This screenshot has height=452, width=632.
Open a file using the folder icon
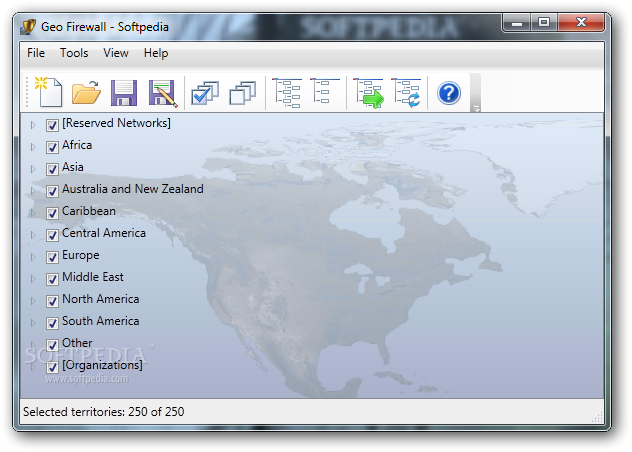[x=86, y=92]
